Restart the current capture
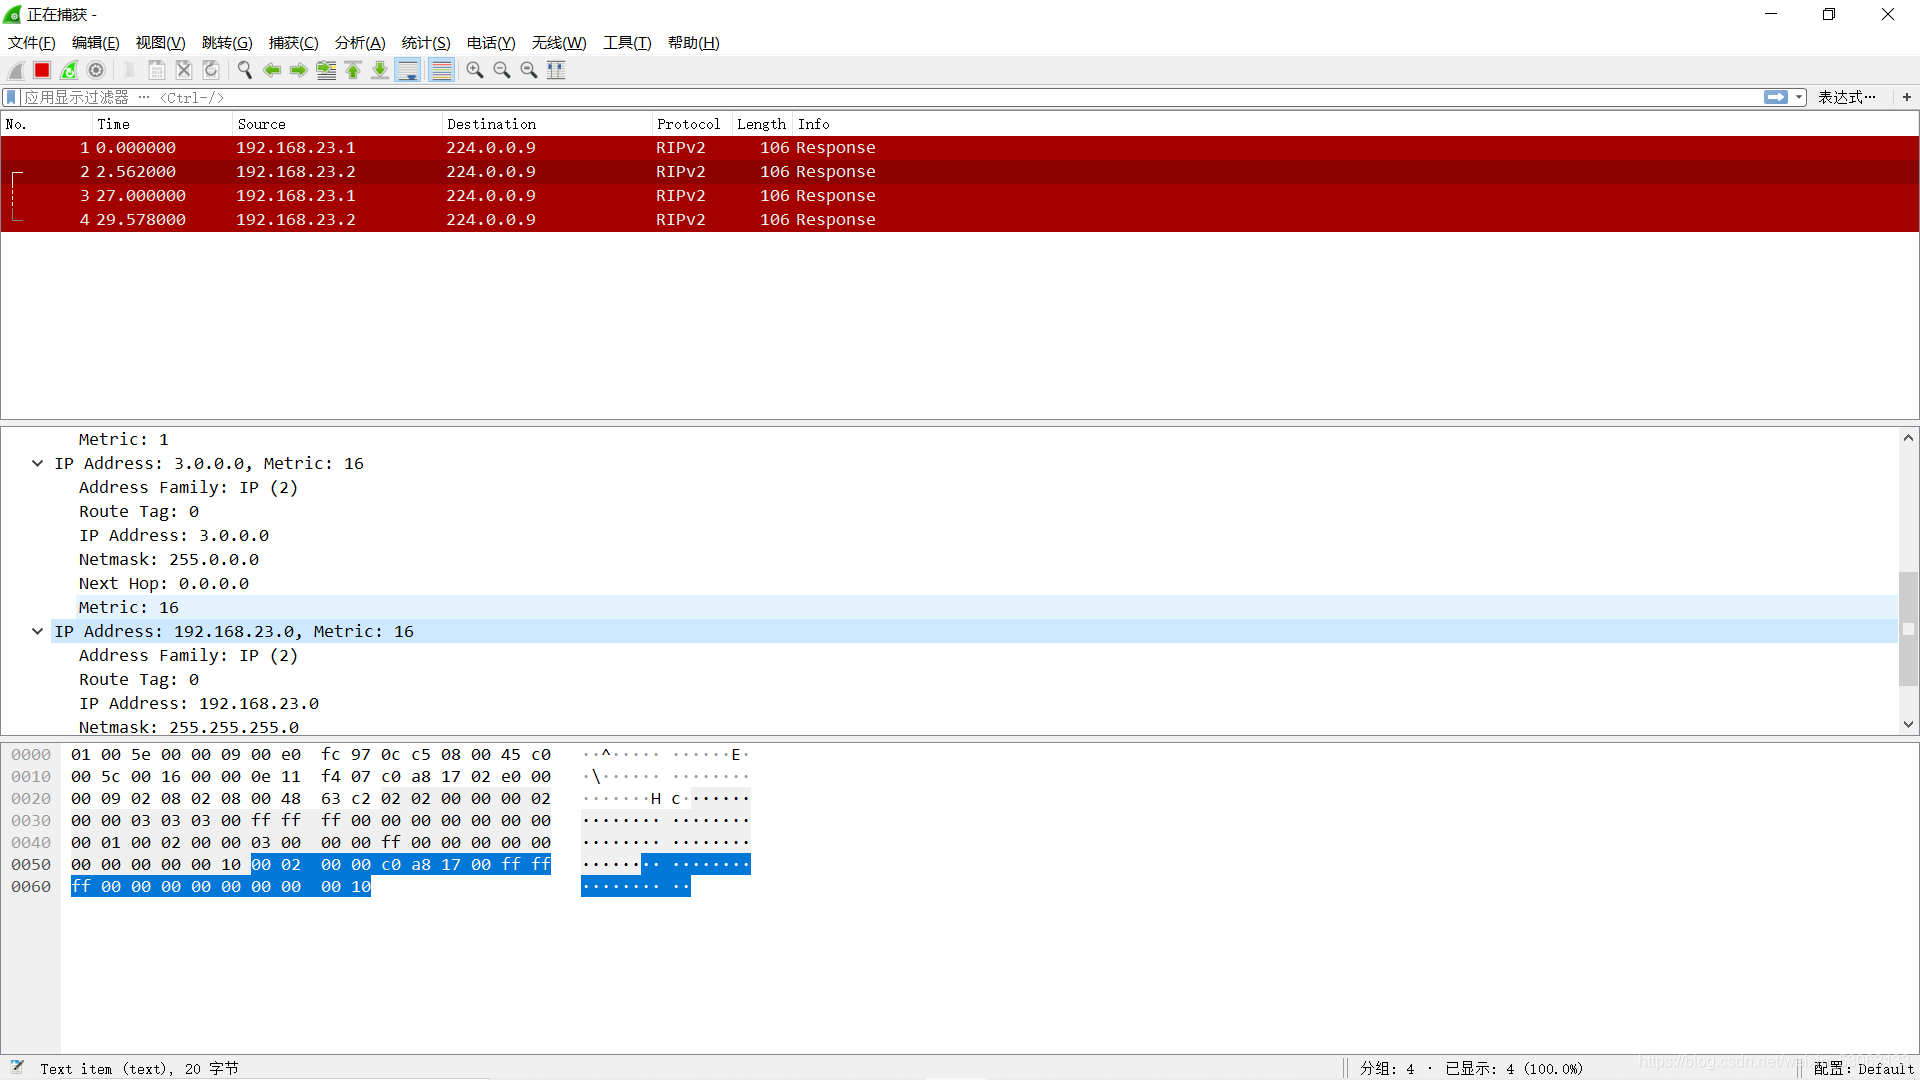 (x=69, y=70)
